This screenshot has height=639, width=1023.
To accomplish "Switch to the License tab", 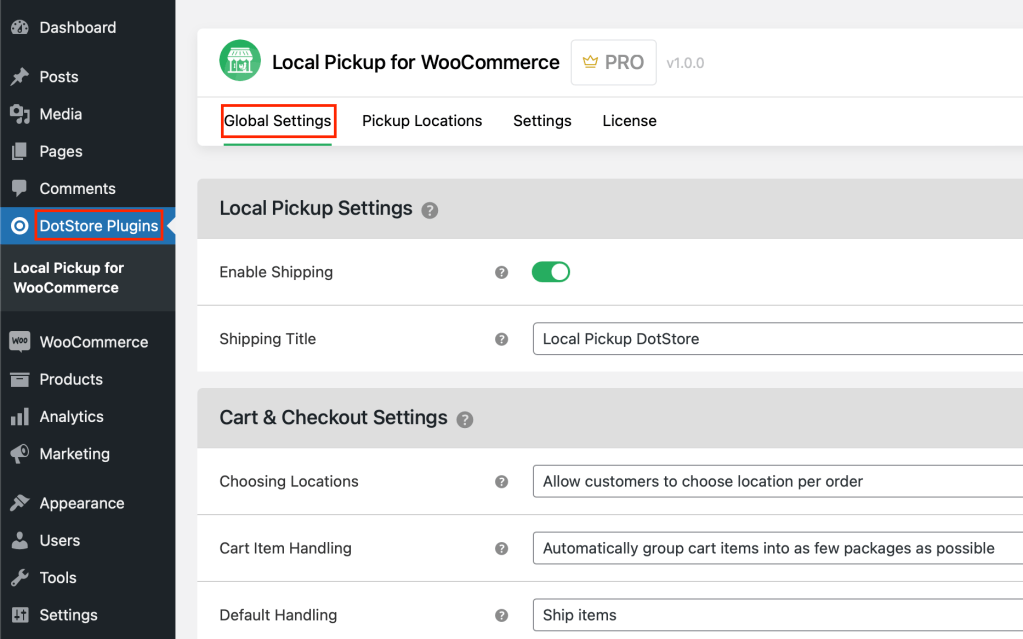I will [x=629, y=121].
